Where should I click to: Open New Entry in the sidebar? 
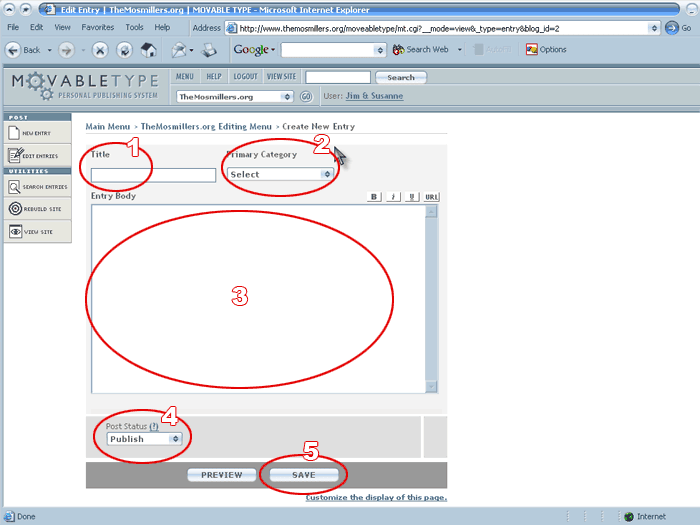click(x=38, y=133)
